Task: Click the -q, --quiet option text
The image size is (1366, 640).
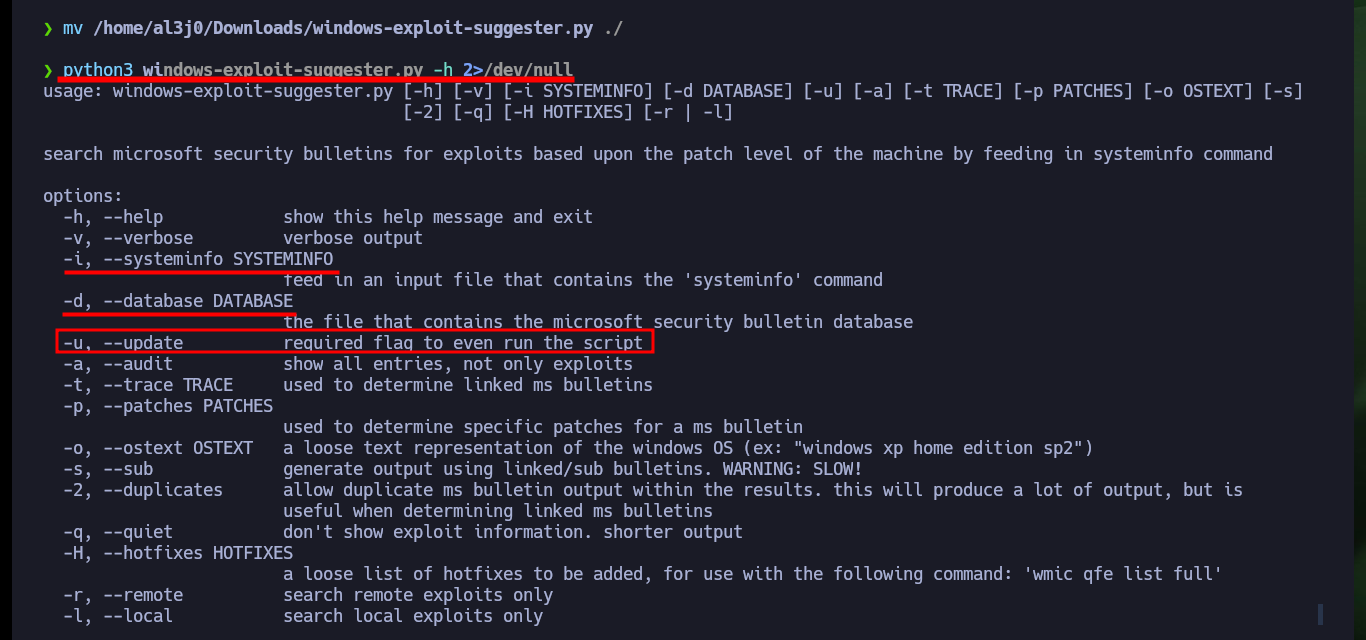Action: [x=118, y=532]
